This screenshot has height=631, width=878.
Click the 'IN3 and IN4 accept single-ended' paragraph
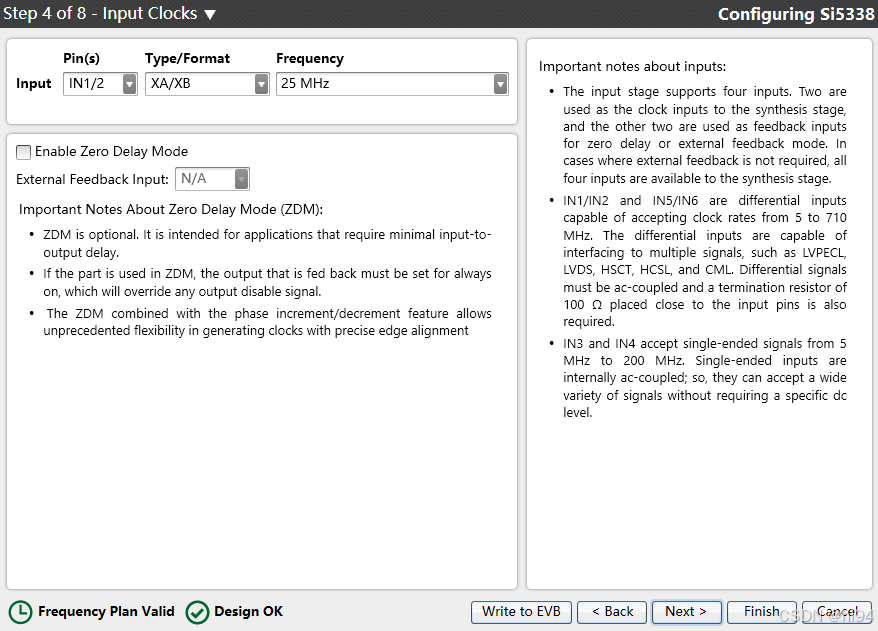coord(704,378)
